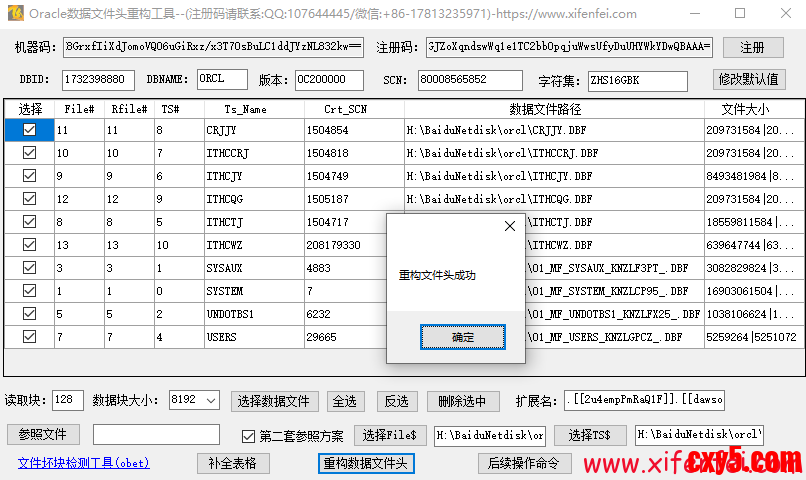The height and width of the screenshot is (480, 806).
Task: Maximize the tool window
Action: pyautogui.click(x=740, y=13)
